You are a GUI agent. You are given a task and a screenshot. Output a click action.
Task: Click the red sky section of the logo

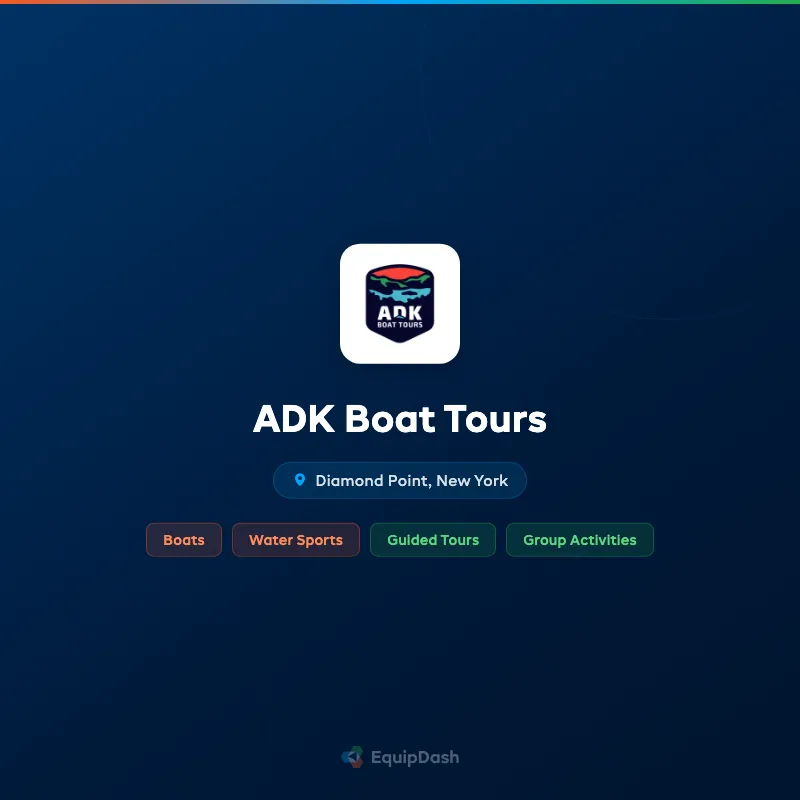coord(400,272)
